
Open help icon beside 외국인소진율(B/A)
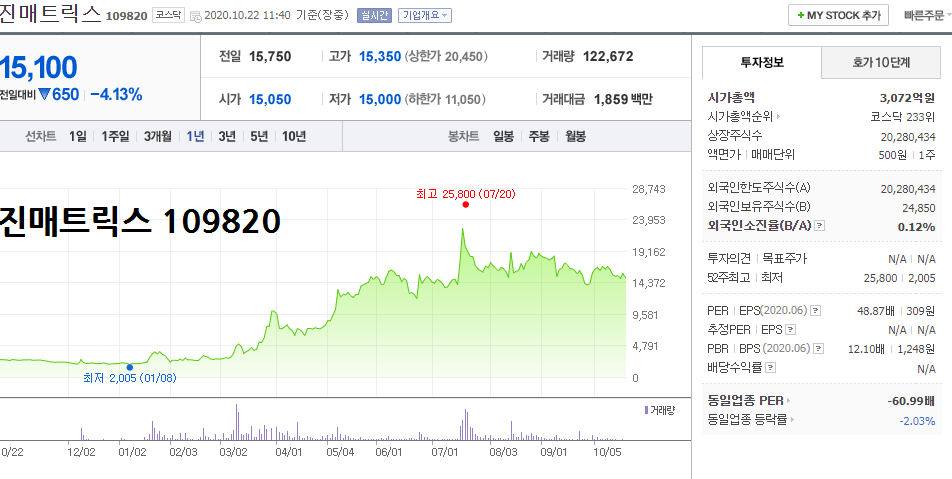point(820,226)
